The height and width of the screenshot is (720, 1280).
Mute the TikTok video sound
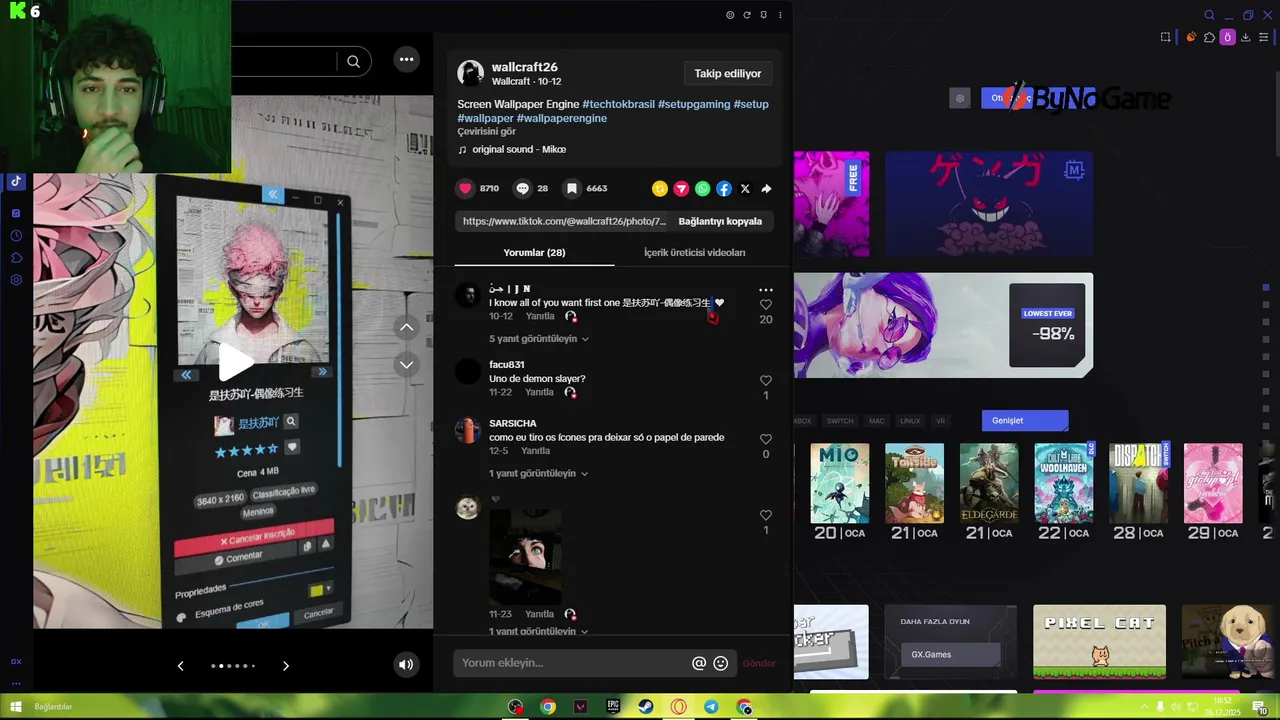[405, 664]
